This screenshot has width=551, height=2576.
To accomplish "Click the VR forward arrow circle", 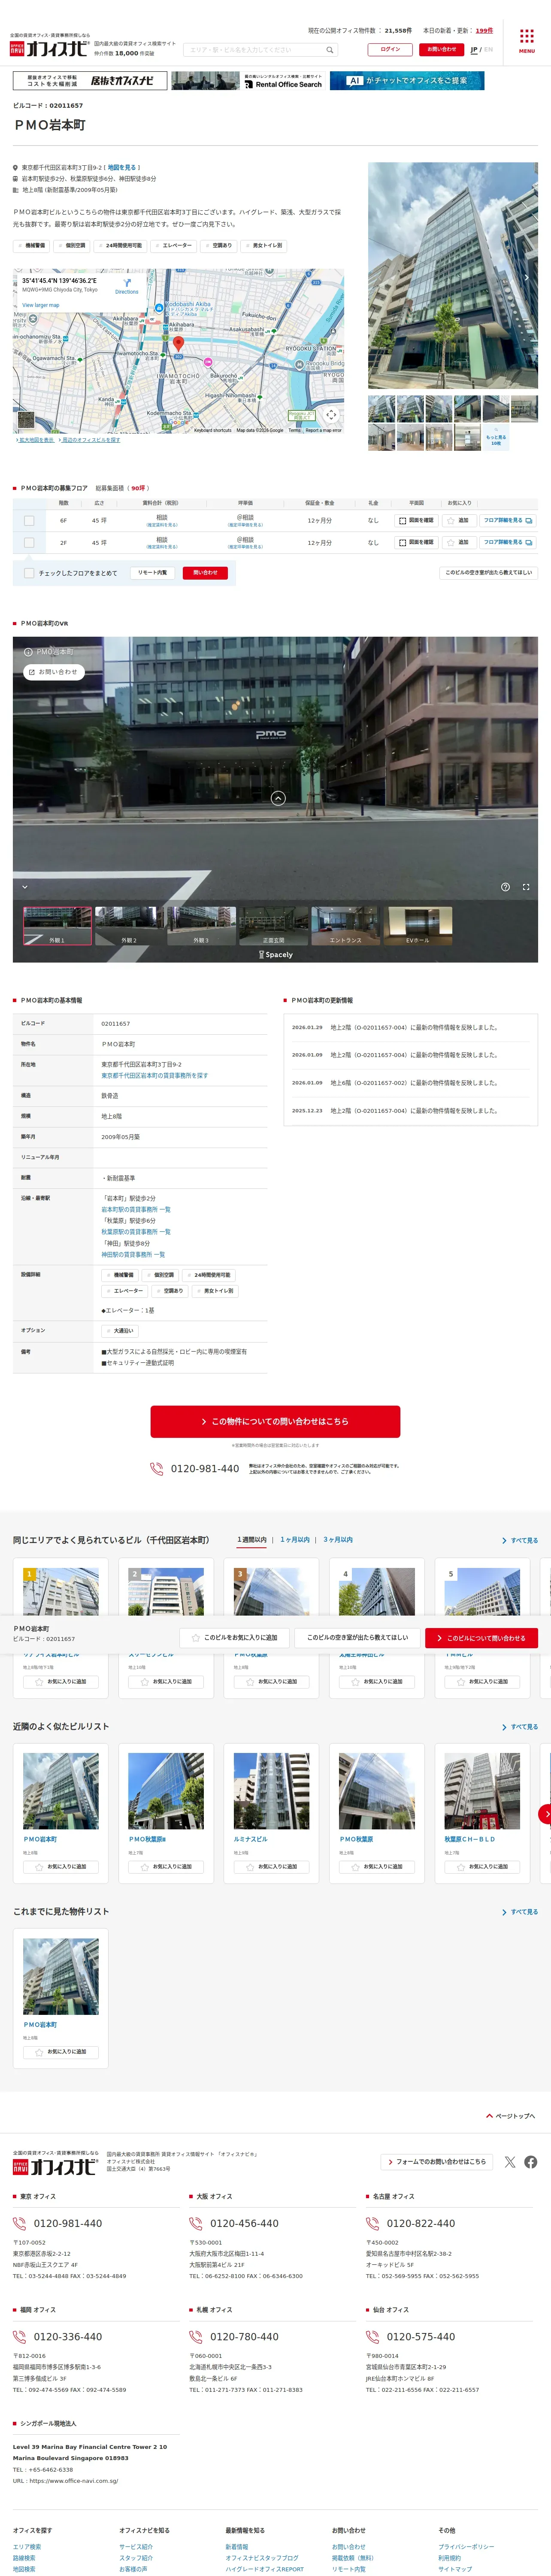I will pyautogui.click(x=278, y=798).
